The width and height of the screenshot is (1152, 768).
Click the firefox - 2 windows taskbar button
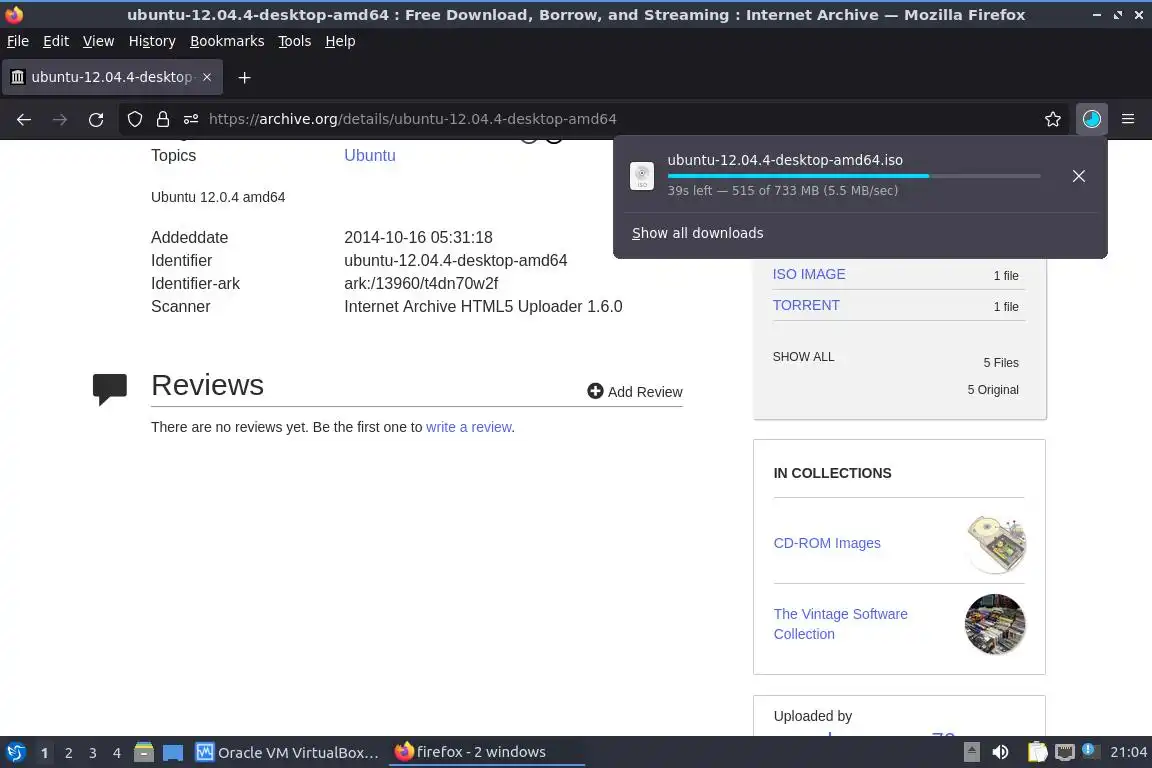click(x=486, y=752)
